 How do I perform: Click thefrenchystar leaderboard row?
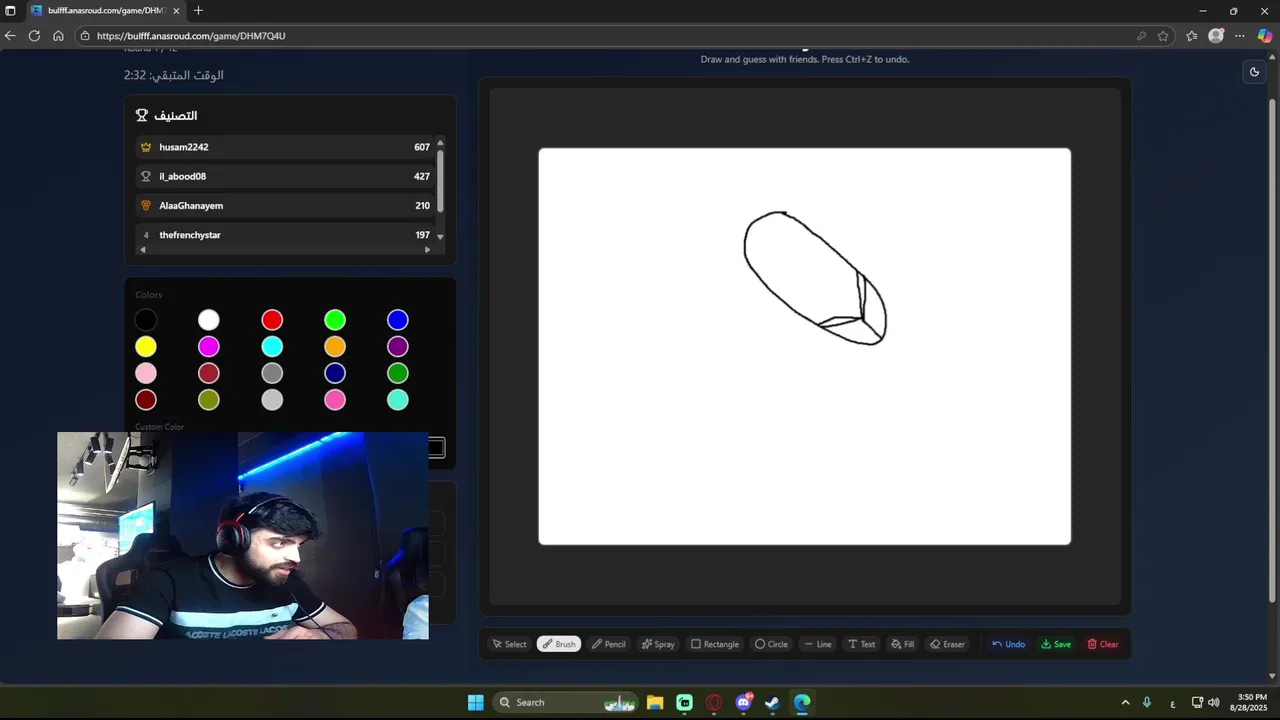coord(284,235)
